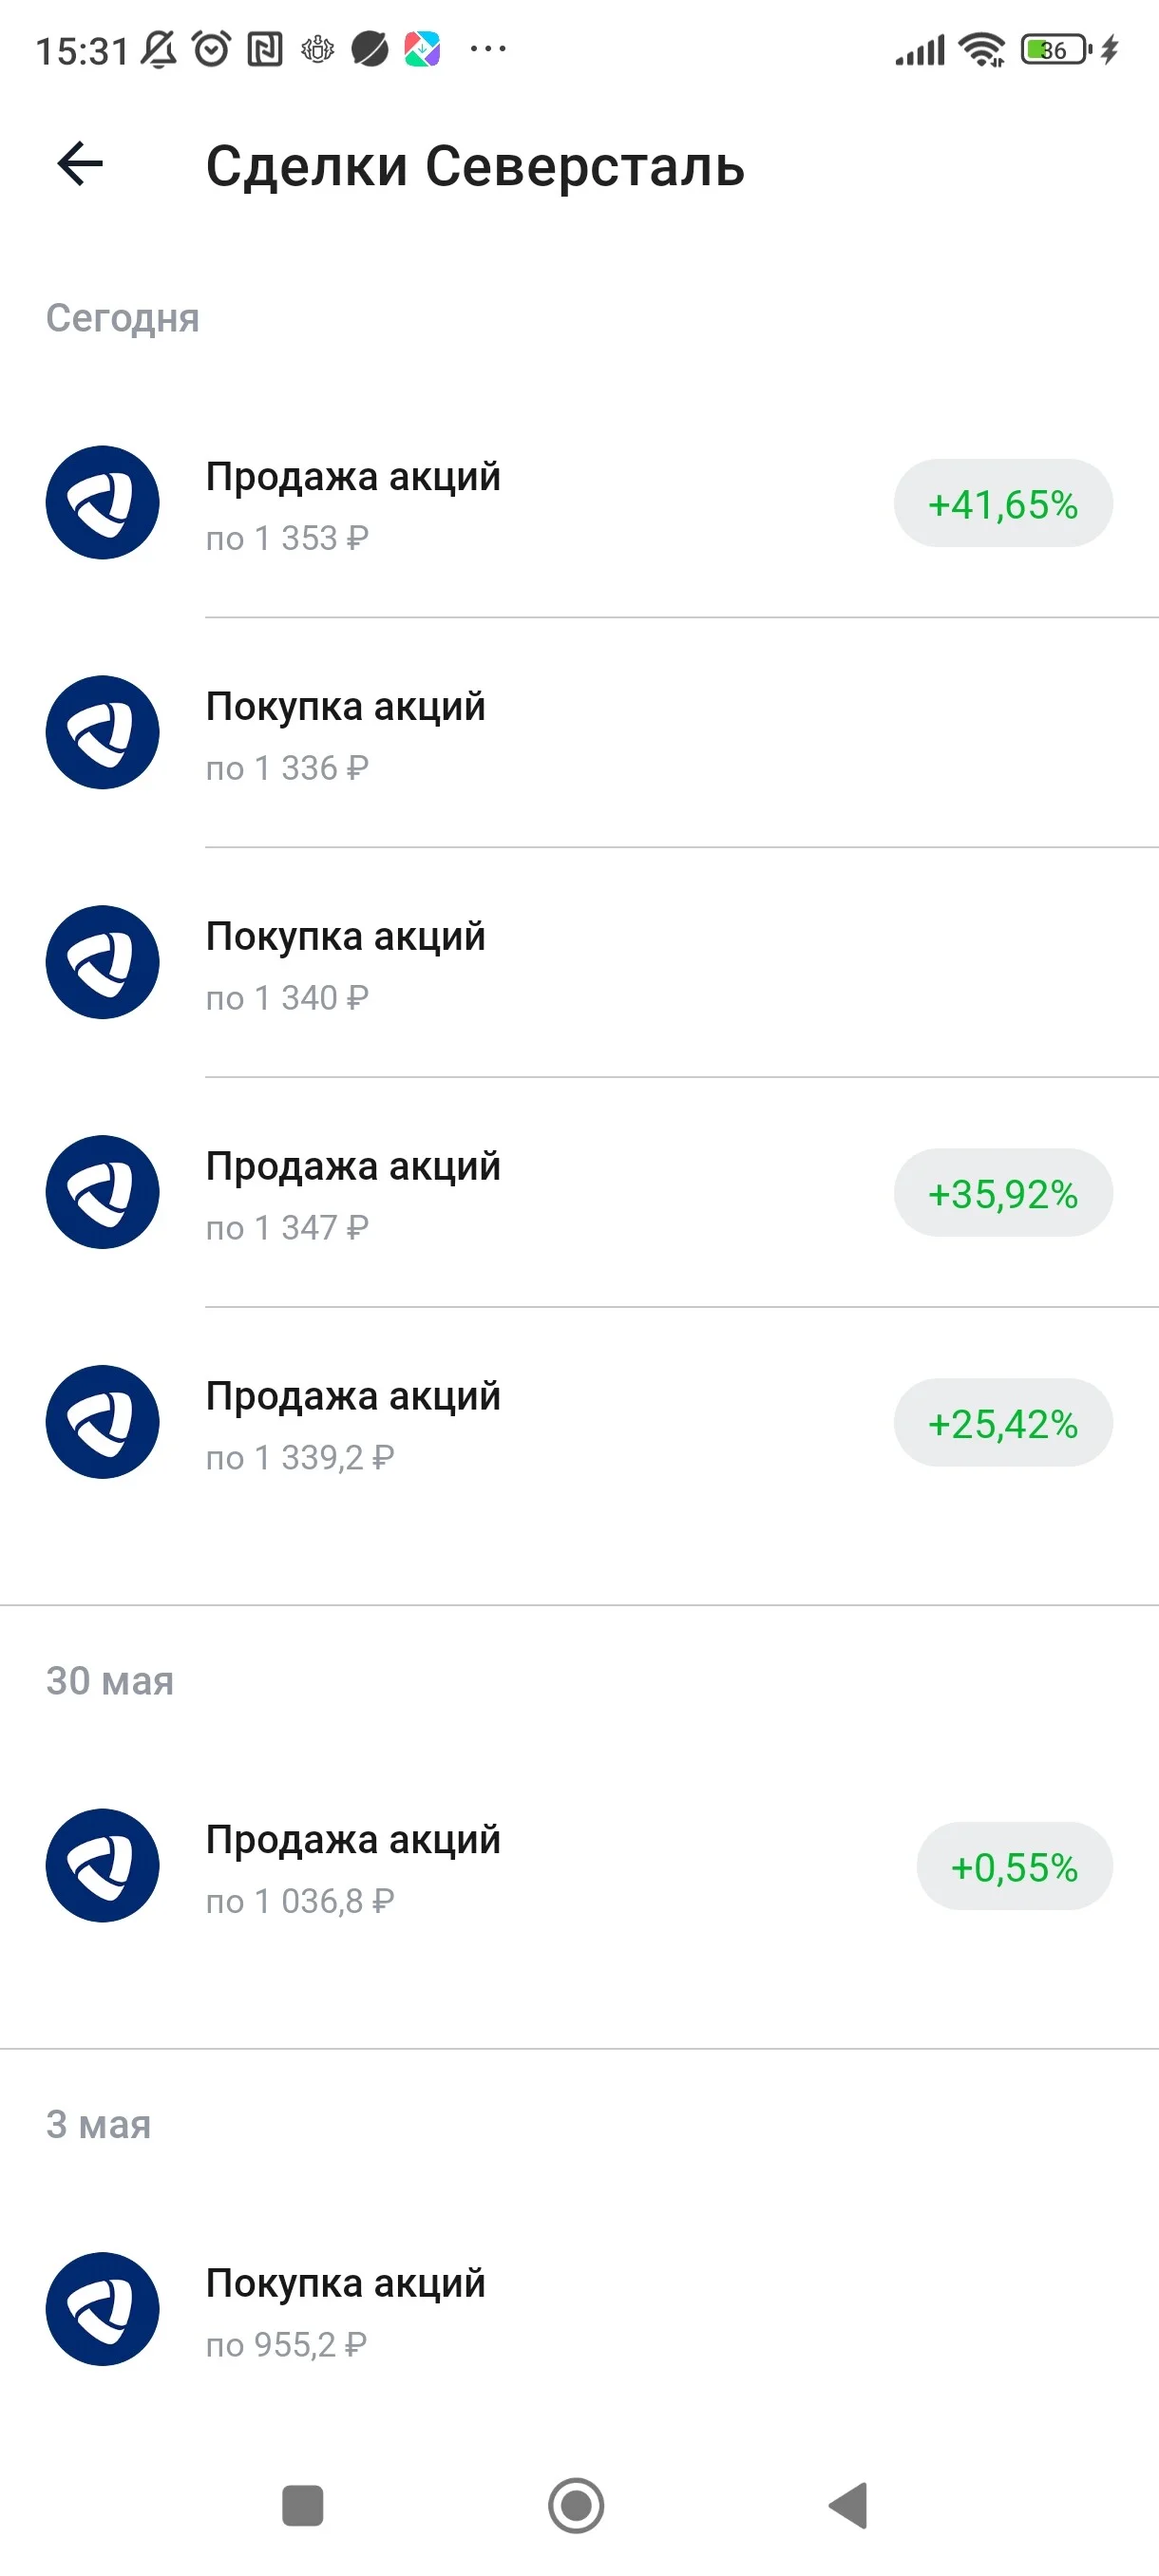Tap Severstal logo of 1 336 ₽ purchase
The width and height of the screenshot is (1159, 2576).
(102, 732)
